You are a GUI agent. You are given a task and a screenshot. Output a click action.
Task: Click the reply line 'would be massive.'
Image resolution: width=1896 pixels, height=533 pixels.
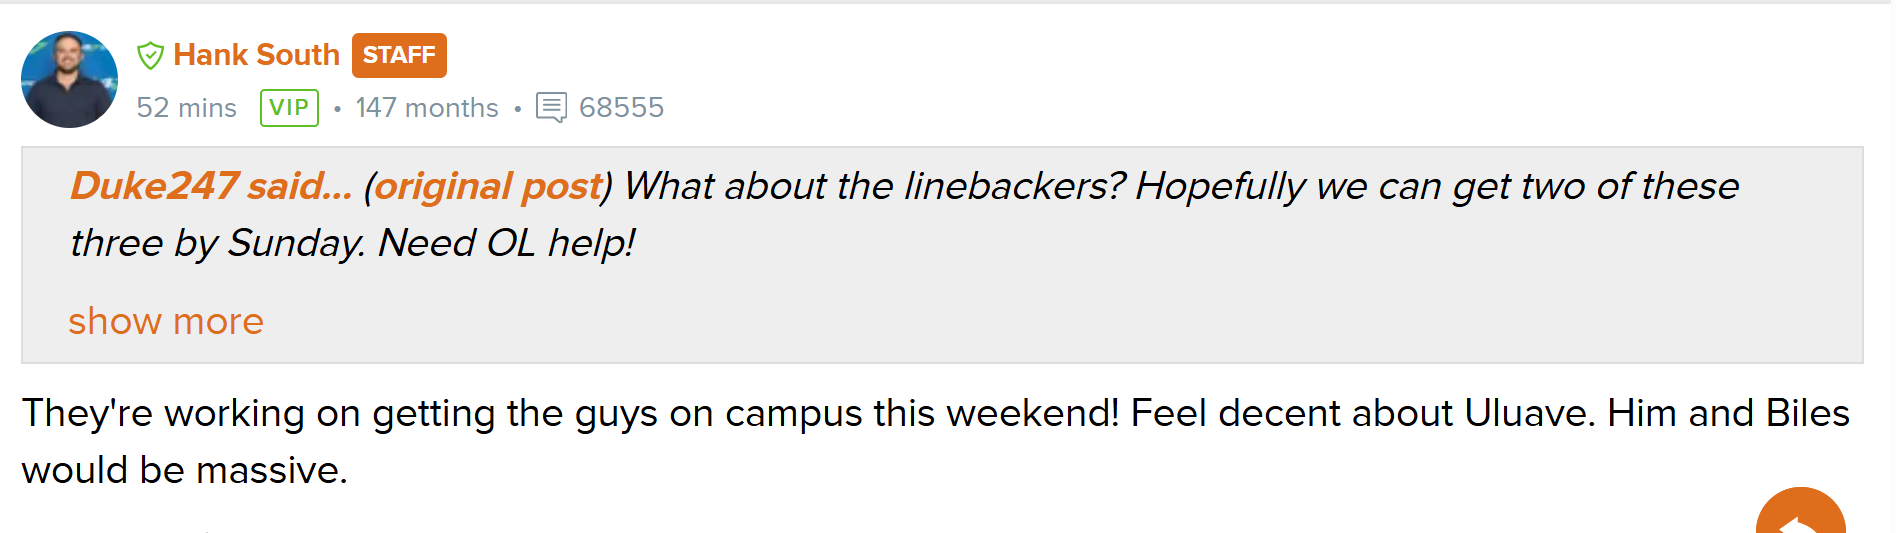pos(185,470)
